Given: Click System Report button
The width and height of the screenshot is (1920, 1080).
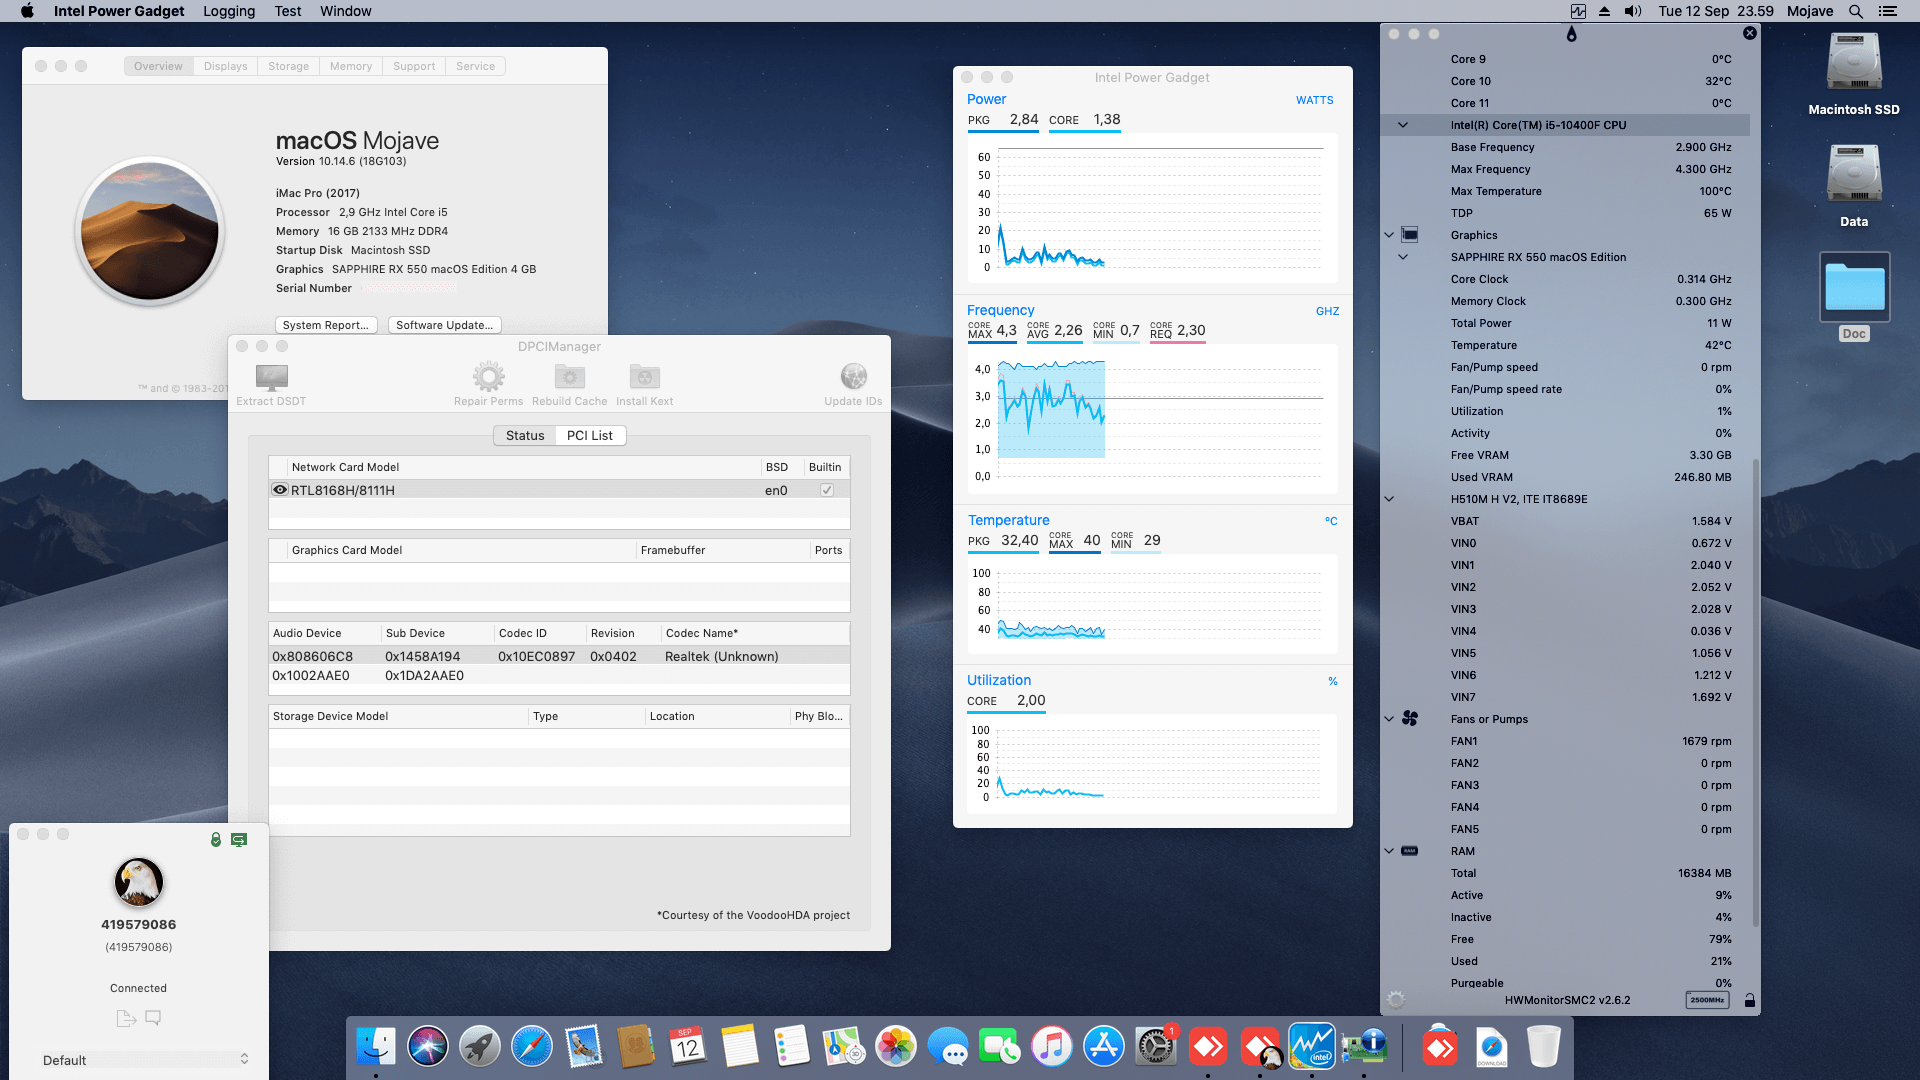Looking at the screenshot, I should (x=326, y=325).
